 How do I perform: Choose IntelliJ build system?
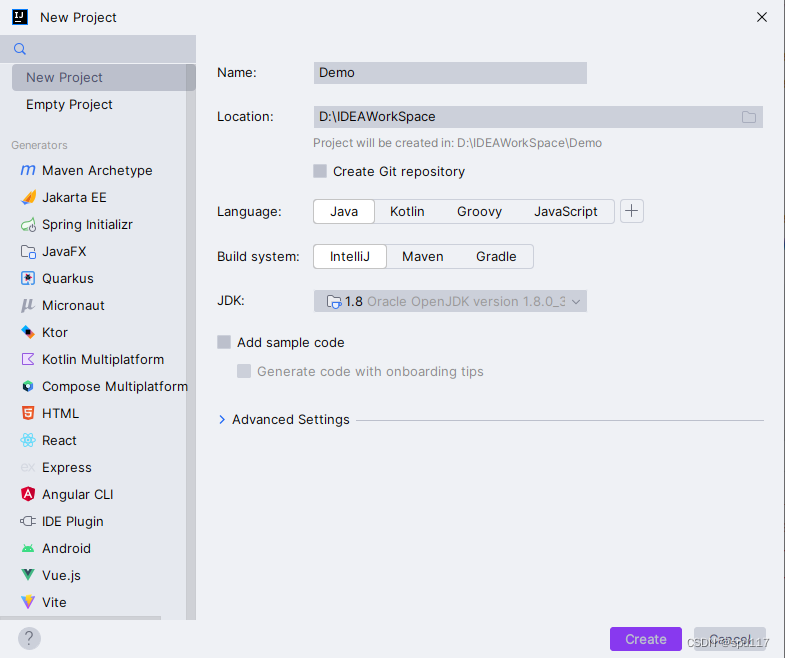tap(350, 256)
